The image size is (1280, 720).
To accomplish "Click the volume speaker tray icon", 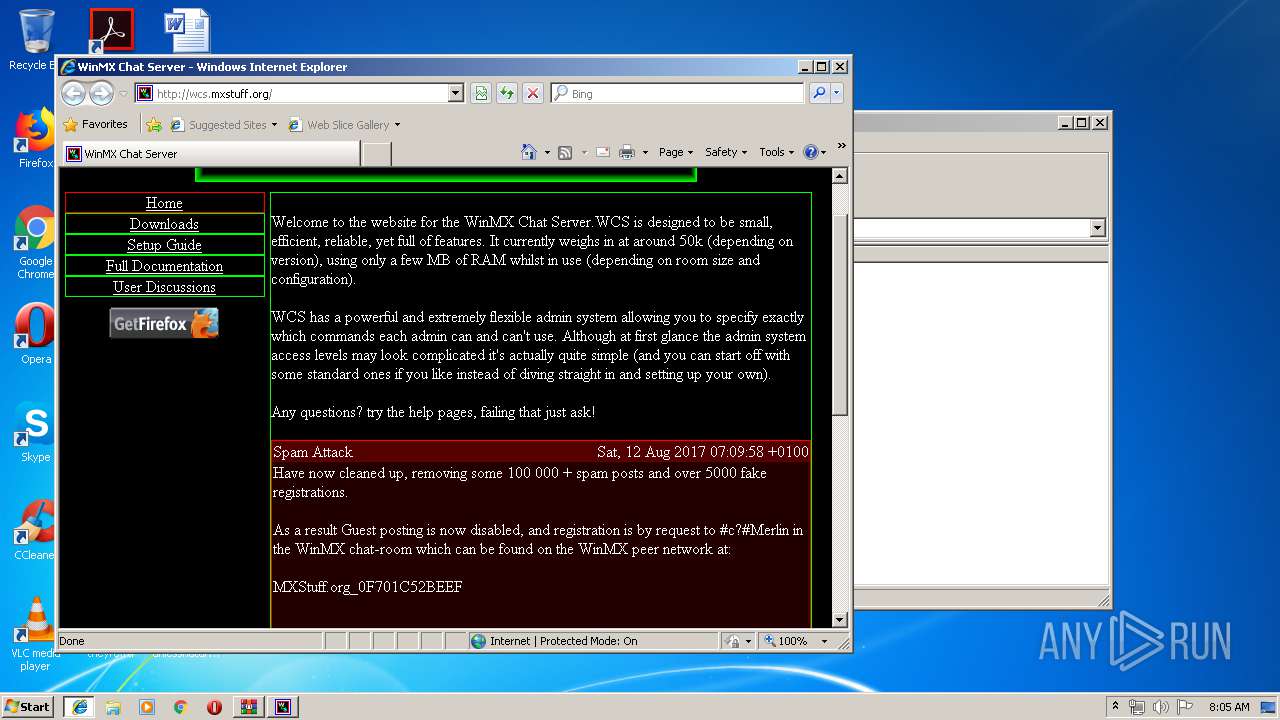I will [x=1160, y=706].
